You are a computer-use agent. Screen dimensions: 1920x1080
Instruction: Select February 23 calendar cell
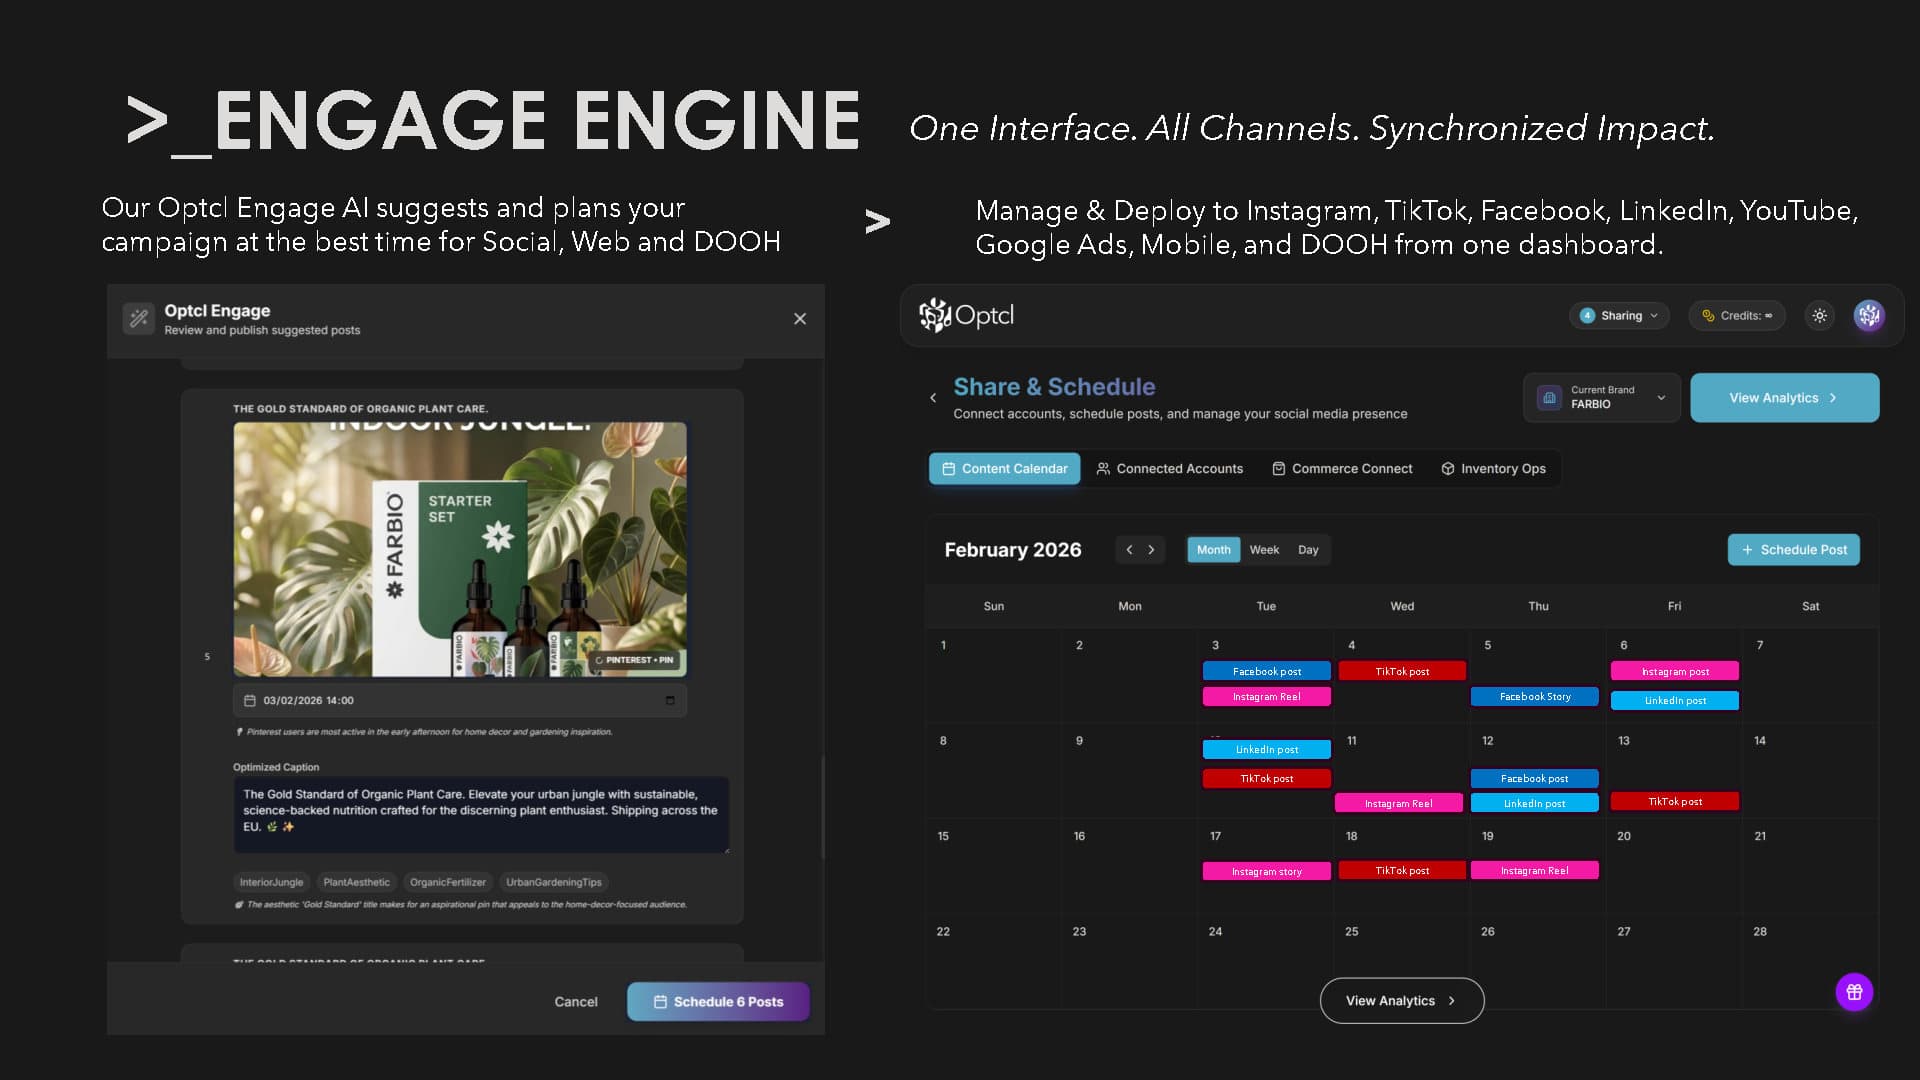tap(1130, 960)
